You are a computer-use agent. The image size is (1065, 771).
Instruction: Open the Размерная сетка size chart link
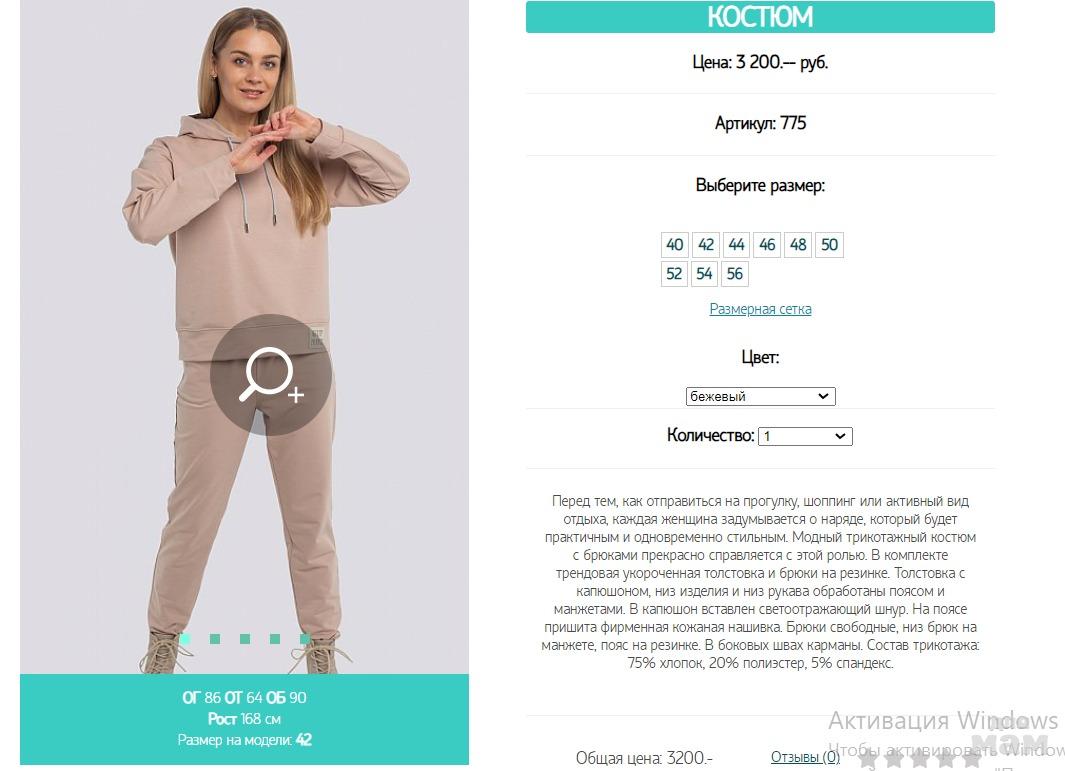[760, 309]
